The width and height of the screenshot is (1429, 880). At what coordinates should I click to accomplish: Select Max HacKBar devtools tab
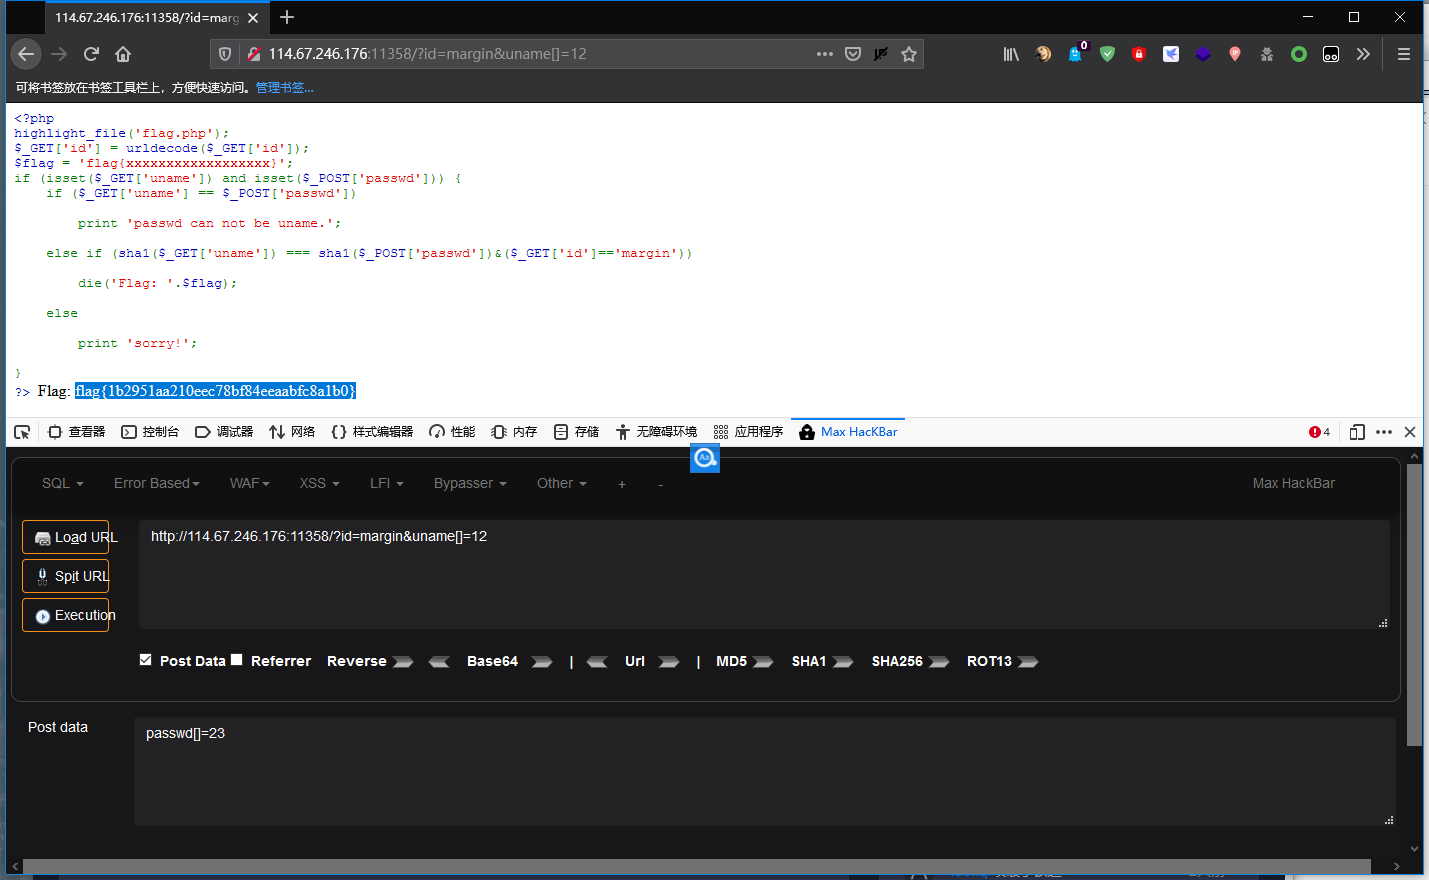tap(848, 432)
